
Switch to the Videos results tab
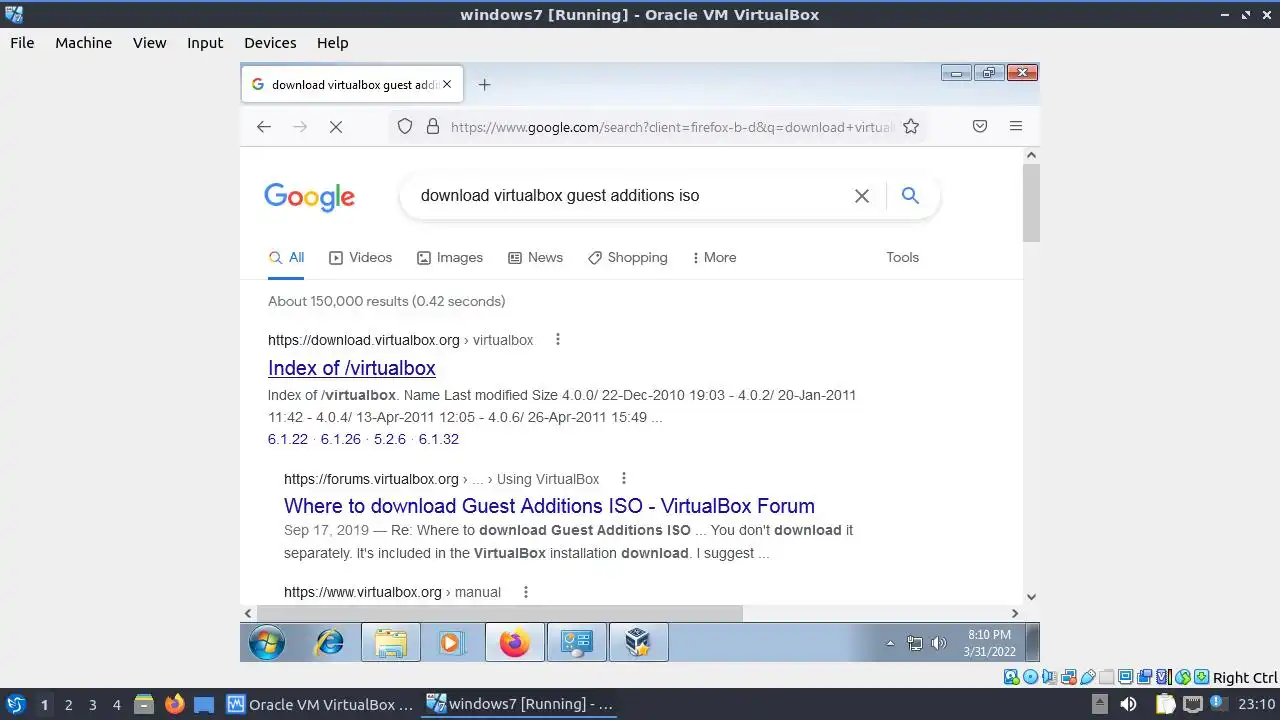tap(361, 257)
